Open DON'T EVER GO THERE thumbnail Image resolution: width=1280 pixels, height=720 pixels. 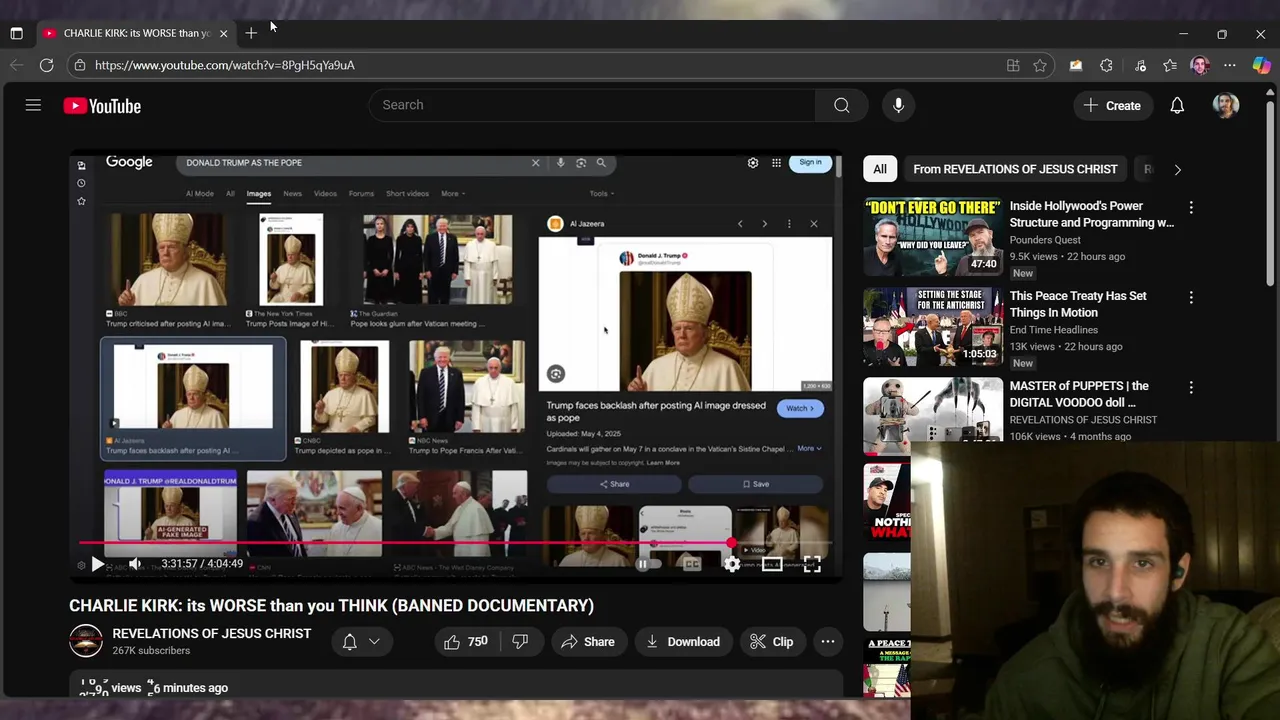pos(933,236)
